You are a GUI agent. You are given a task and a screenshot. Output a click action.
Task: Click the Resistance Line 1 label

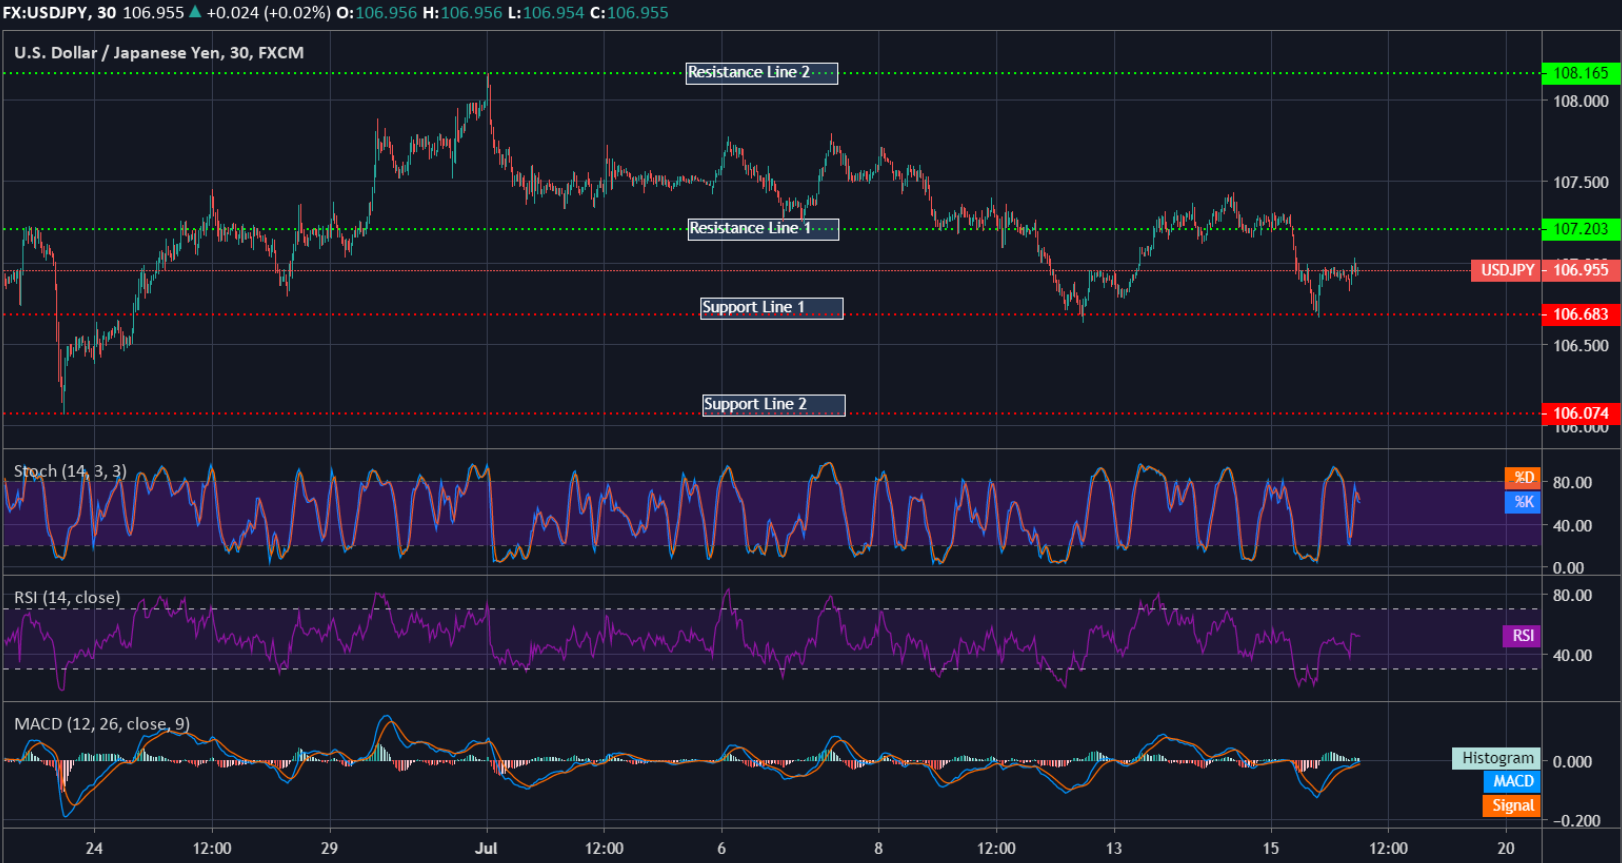pyautogui.click(x=763, y=229)
